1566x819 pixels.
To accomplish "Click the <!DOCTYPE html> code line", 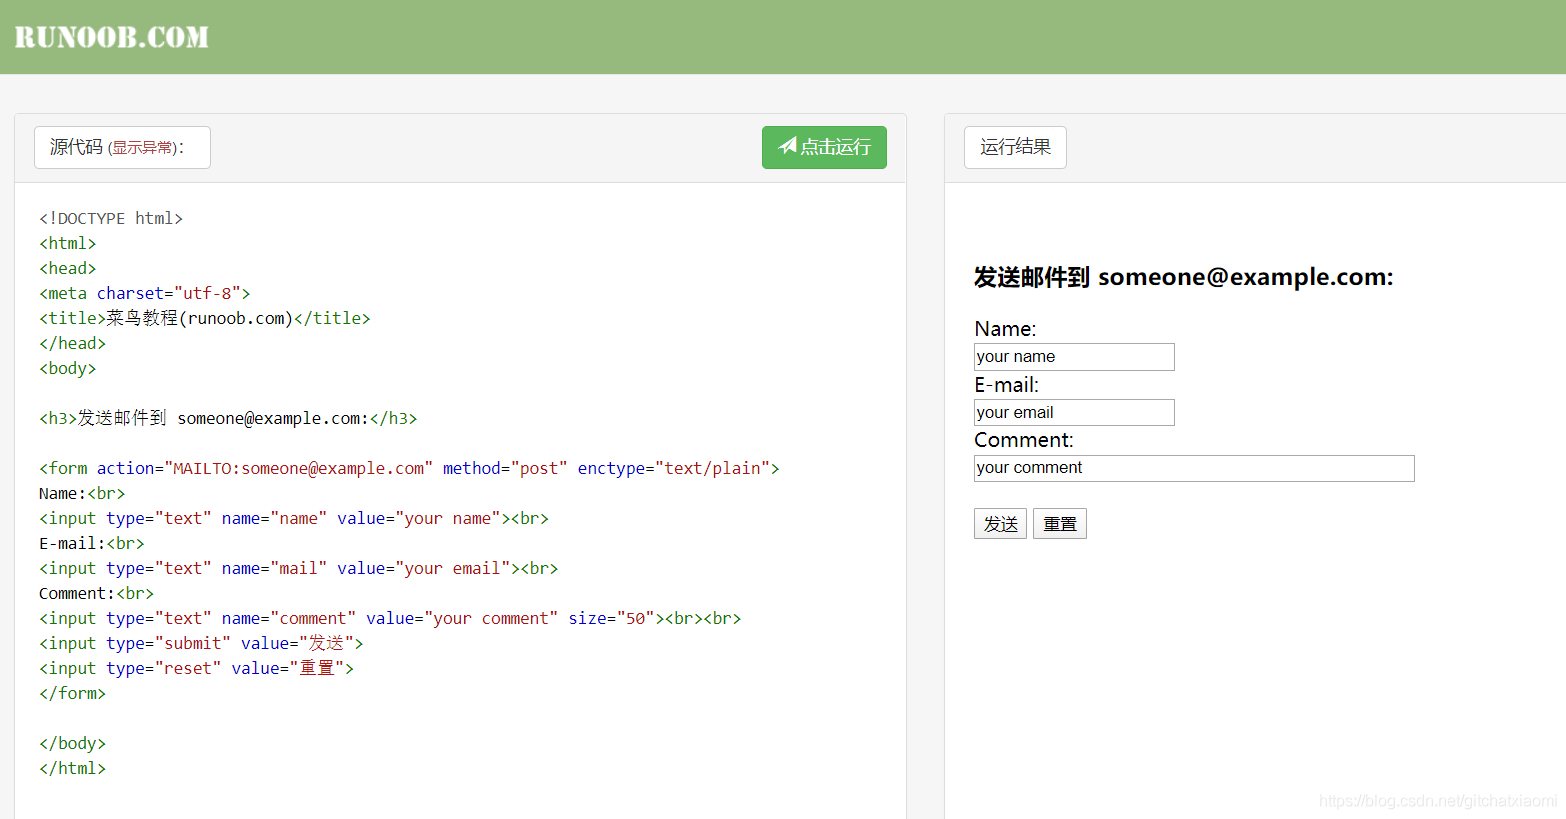I will pyautogui.click(x=111, y=218).
